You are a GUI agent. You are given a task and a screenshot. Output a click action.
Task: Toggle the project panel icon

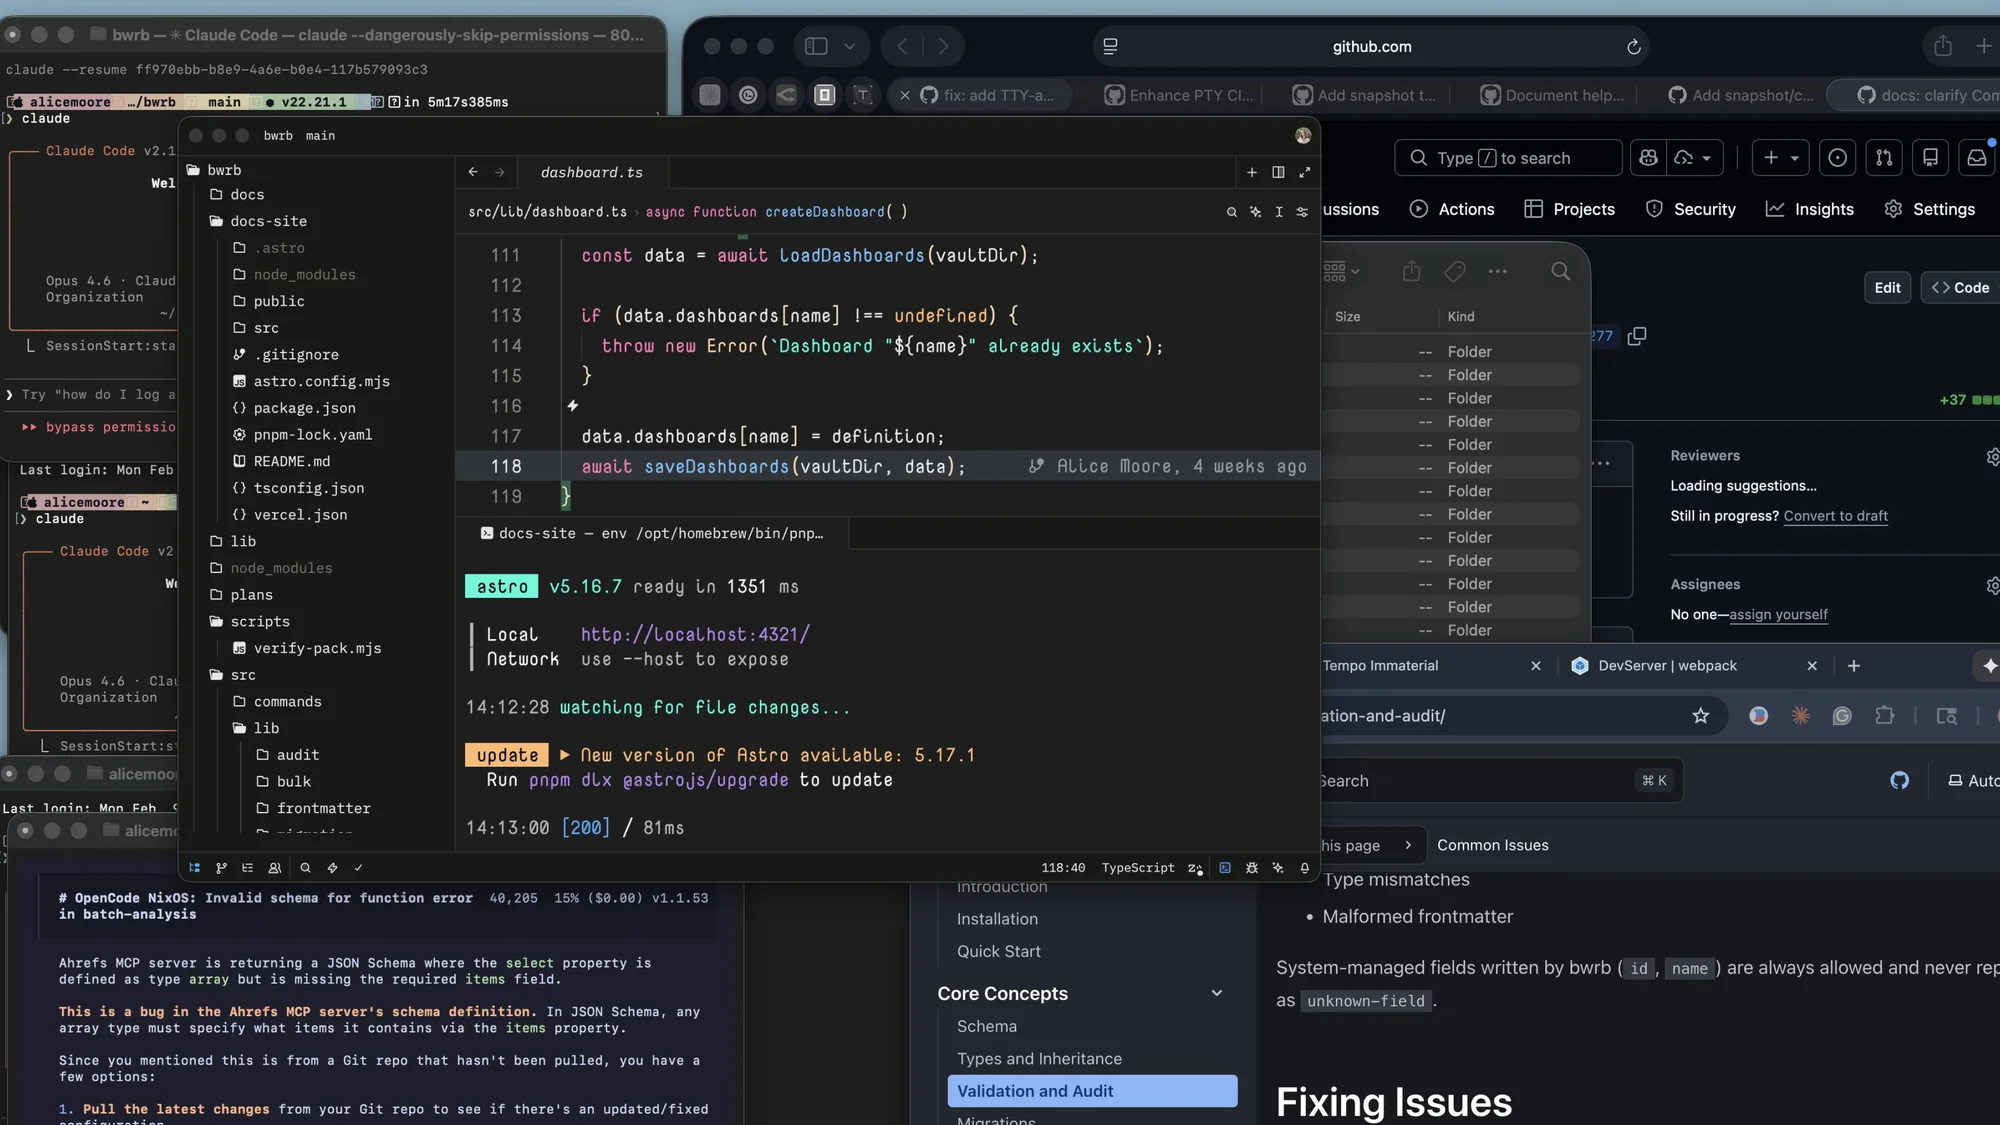[194, 868]
